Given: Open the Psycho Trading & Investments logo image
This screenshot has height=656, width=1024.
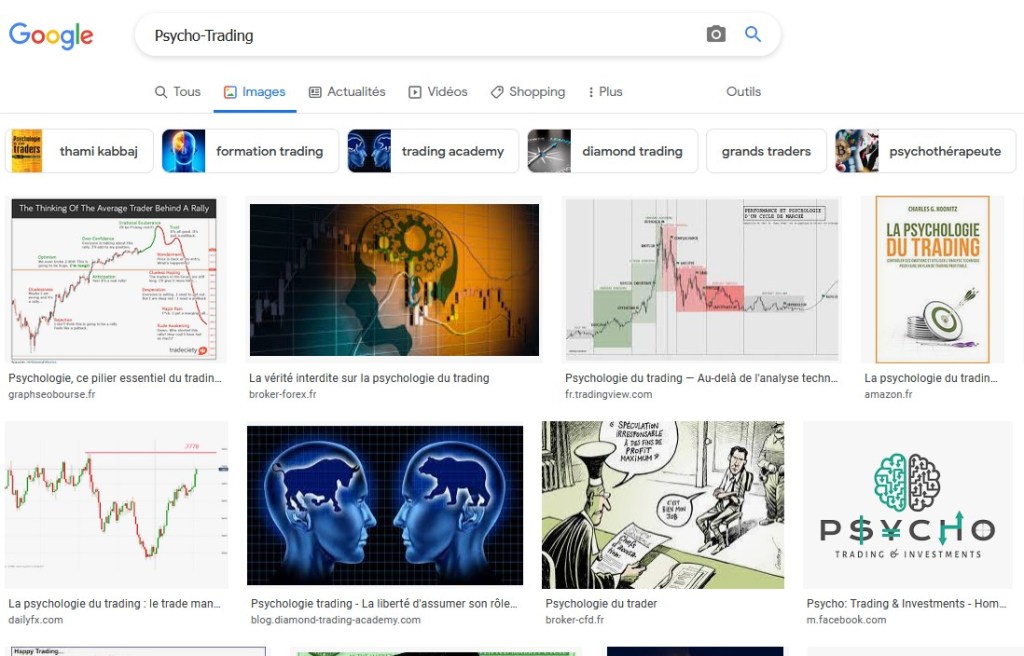Looking at the screenshot, I should coord(908,505).
